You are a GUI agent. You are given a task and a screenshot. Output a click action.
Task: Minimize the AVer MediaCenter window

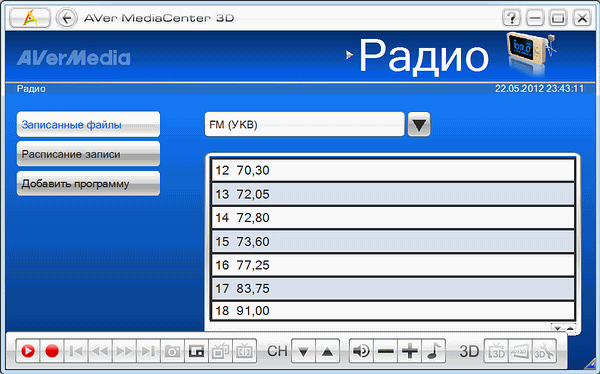535,18
